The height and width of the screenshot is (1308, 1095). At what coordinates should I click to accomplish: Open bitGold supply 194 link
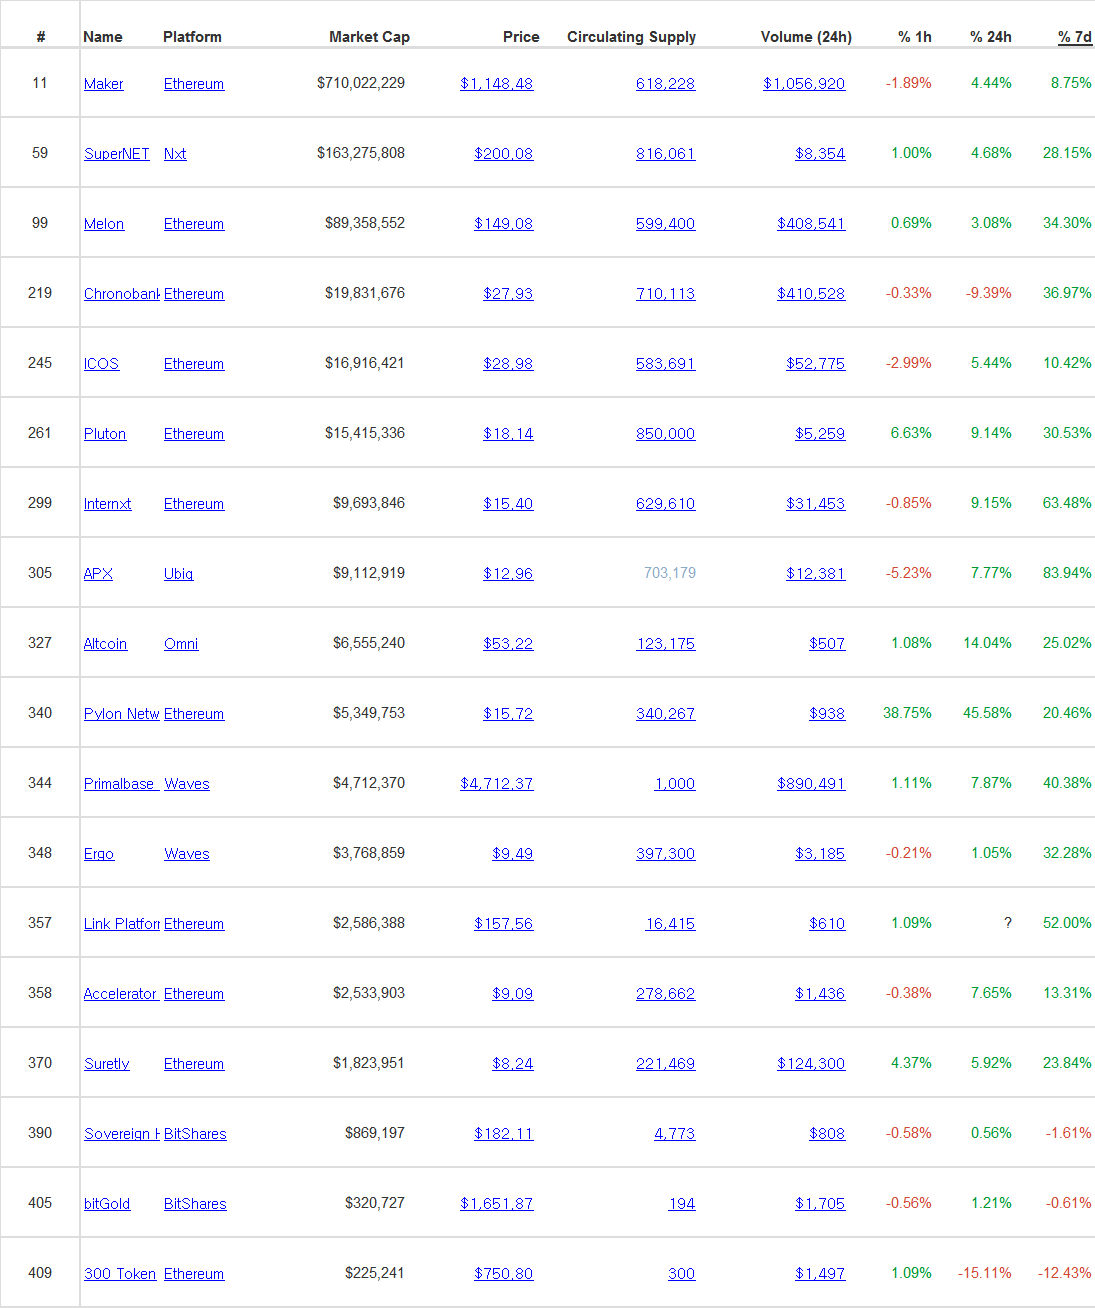[x=682, y=1204]
